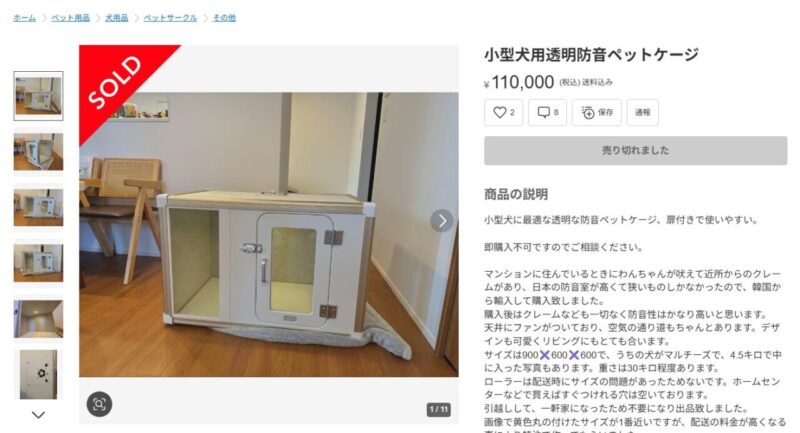800x433 pixels.
Task: View the third cage thumbnail
Action: tap(38, 208)
